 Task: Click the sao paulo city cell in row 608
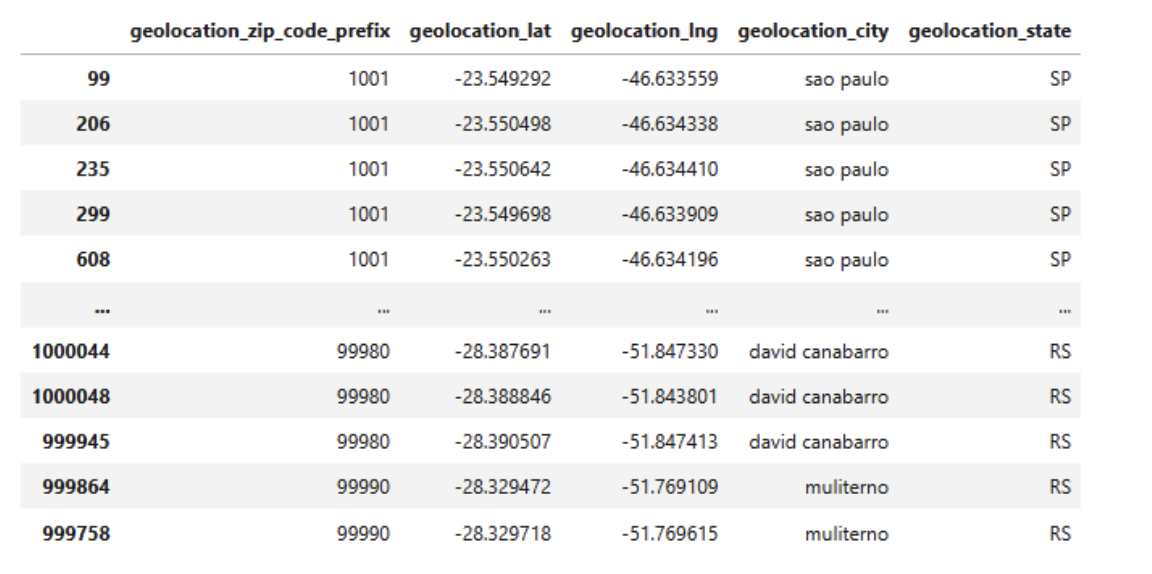coord(846,260)
